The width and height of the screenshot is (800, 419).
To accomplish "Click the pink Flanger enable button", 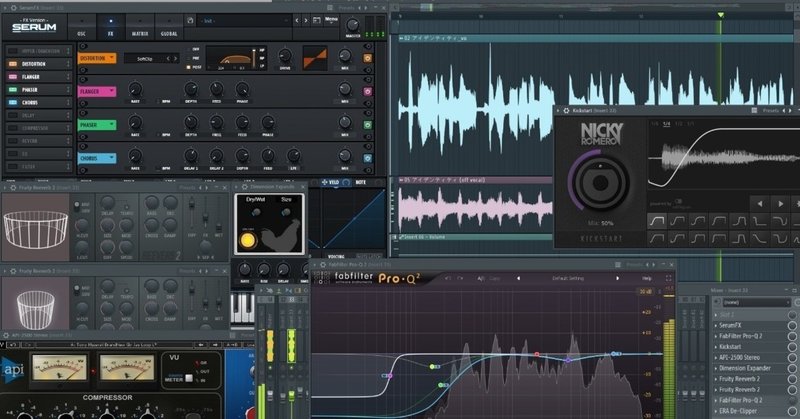I will click(x=367, y=92).
